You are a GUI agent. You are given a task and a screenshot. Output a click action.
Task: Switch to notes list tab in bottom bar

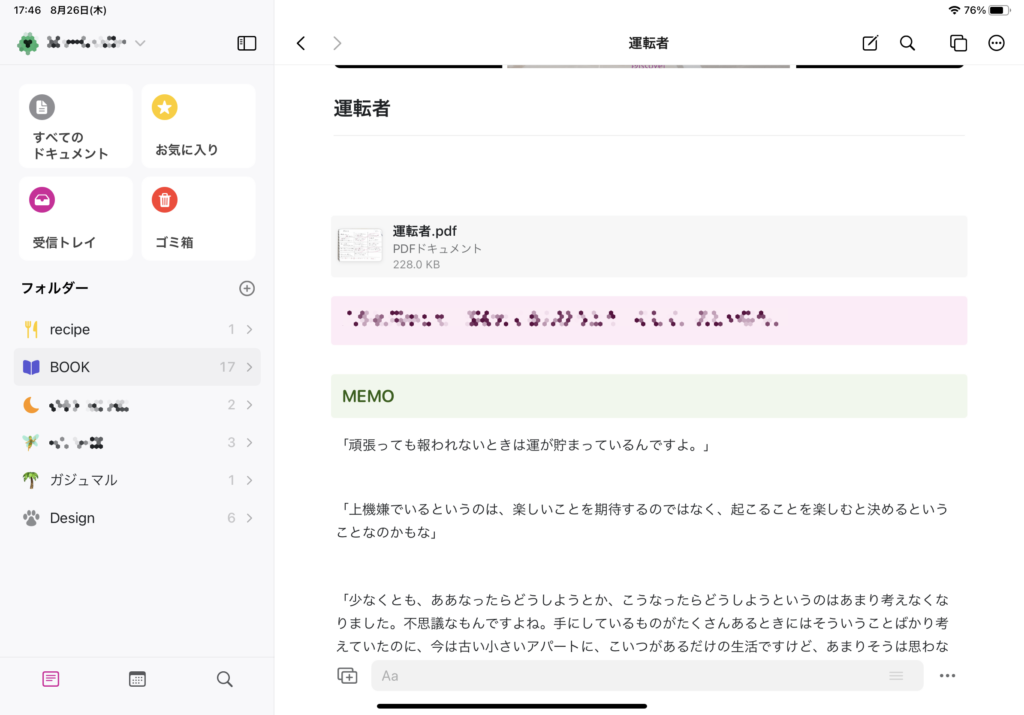pos(51,679)
